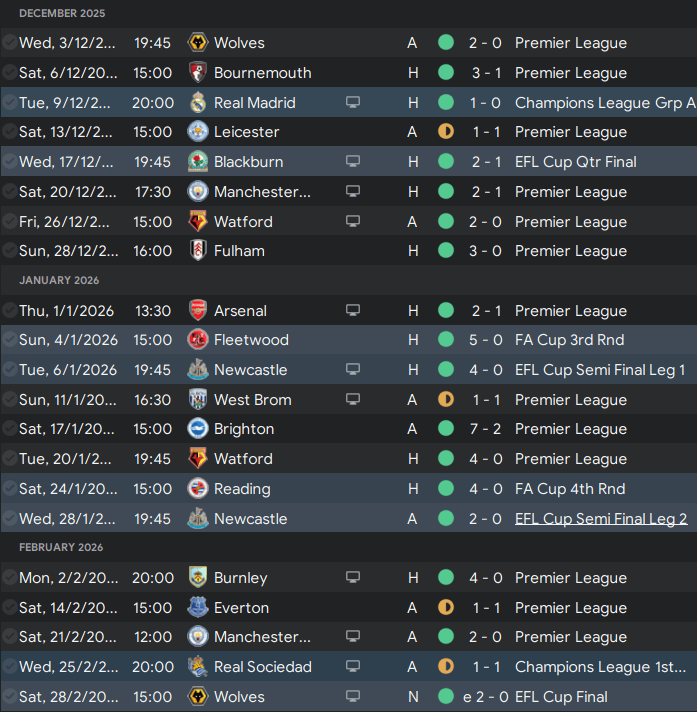
Task: Toggle the checkmark on the Reading FA Cup row
Action: 9,489
